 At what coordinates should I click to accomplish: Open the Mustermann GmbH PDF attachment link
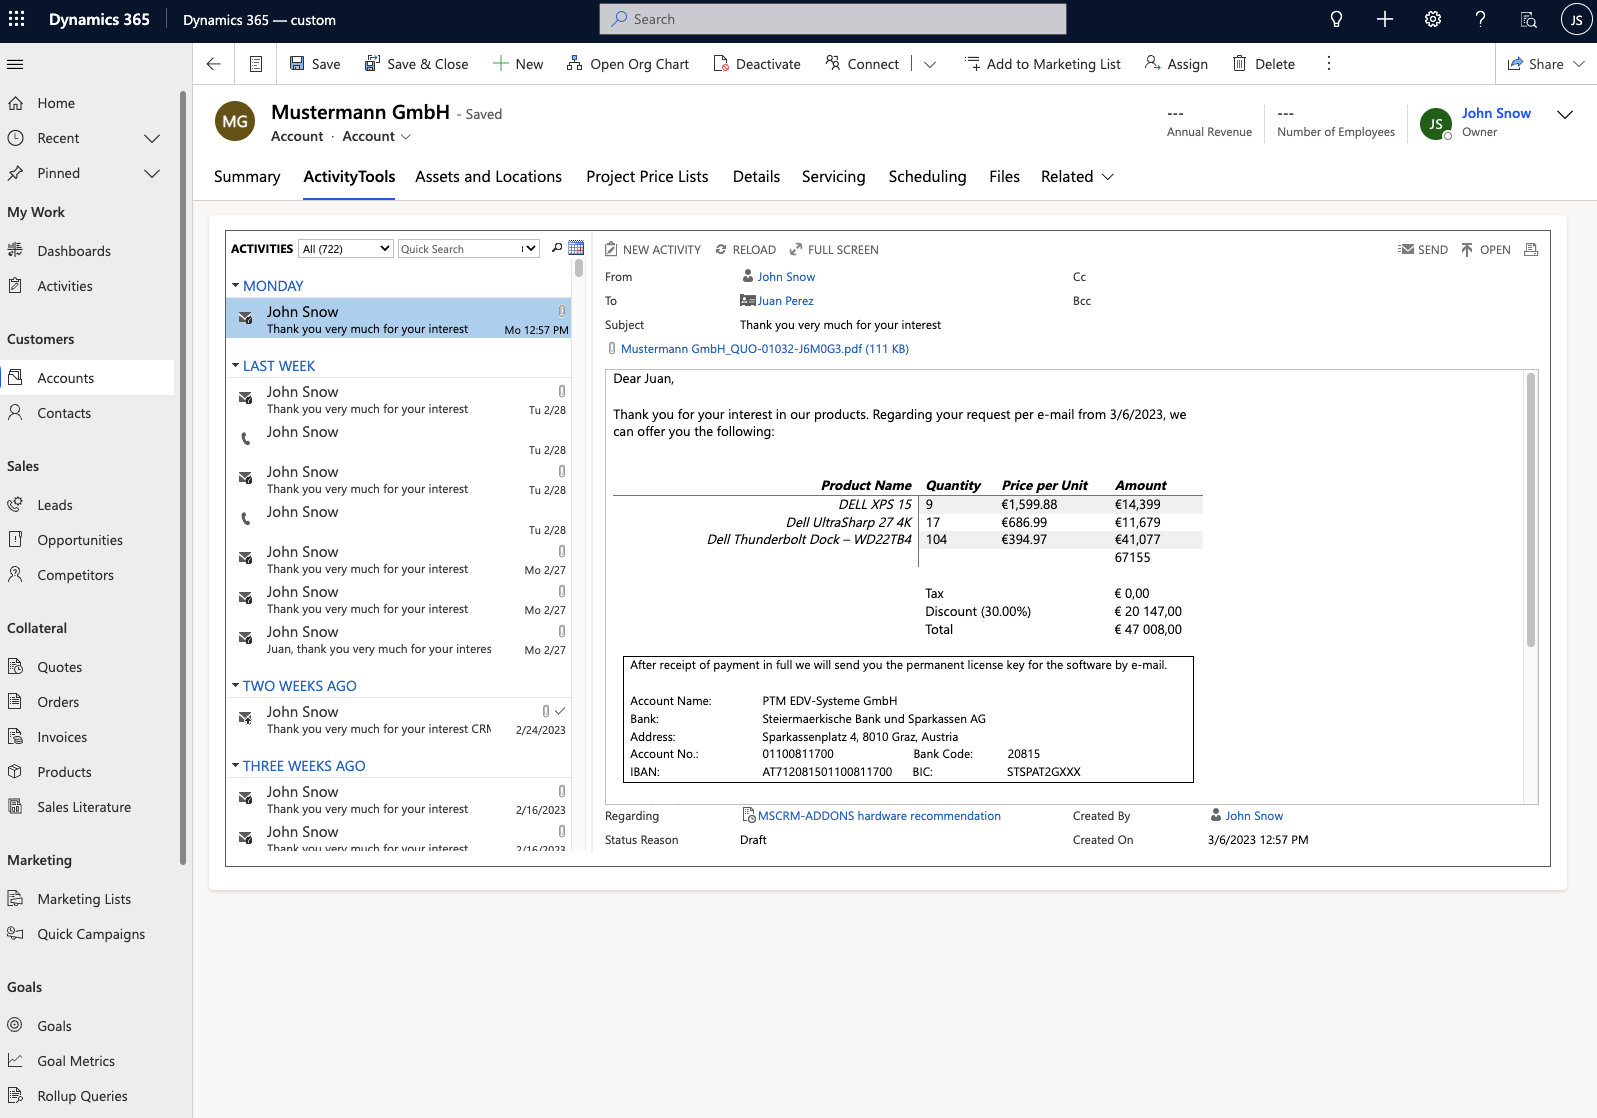[x=764, y=349]
